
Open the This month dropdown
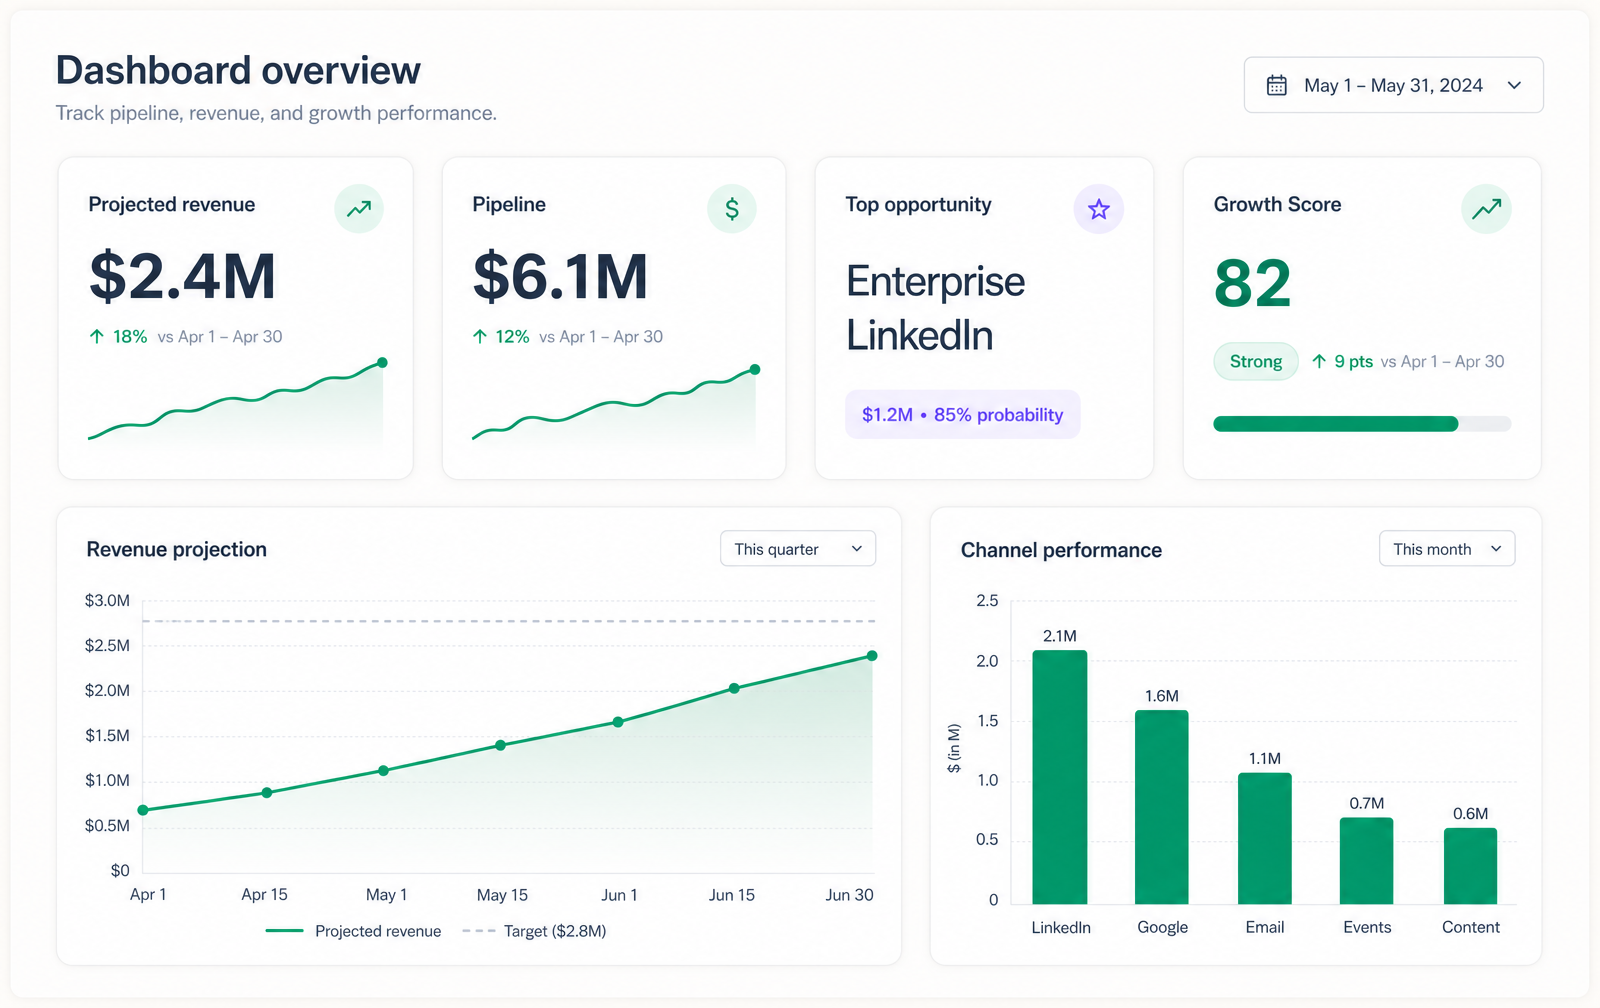click(1447, 548)
